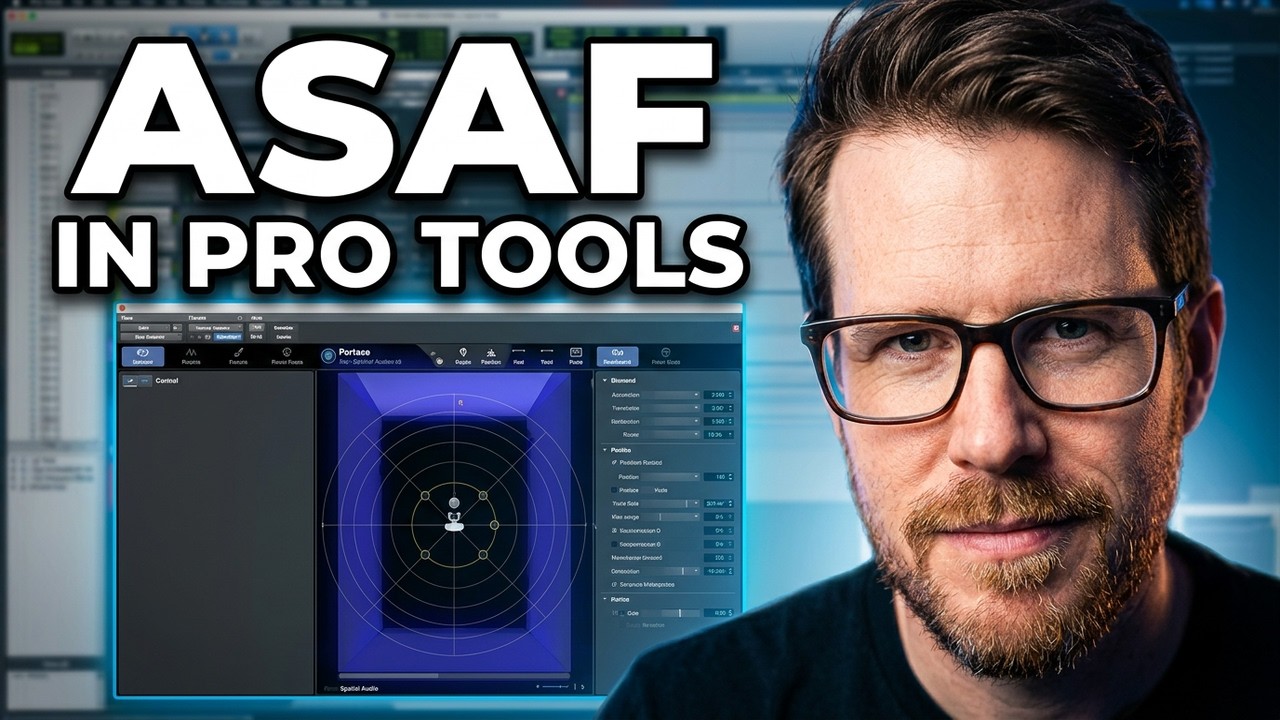The width and height of the screenshot is (1280, 720).
Task: Select the rear-left speaker node in the spatial view
Action: (425, 554)
